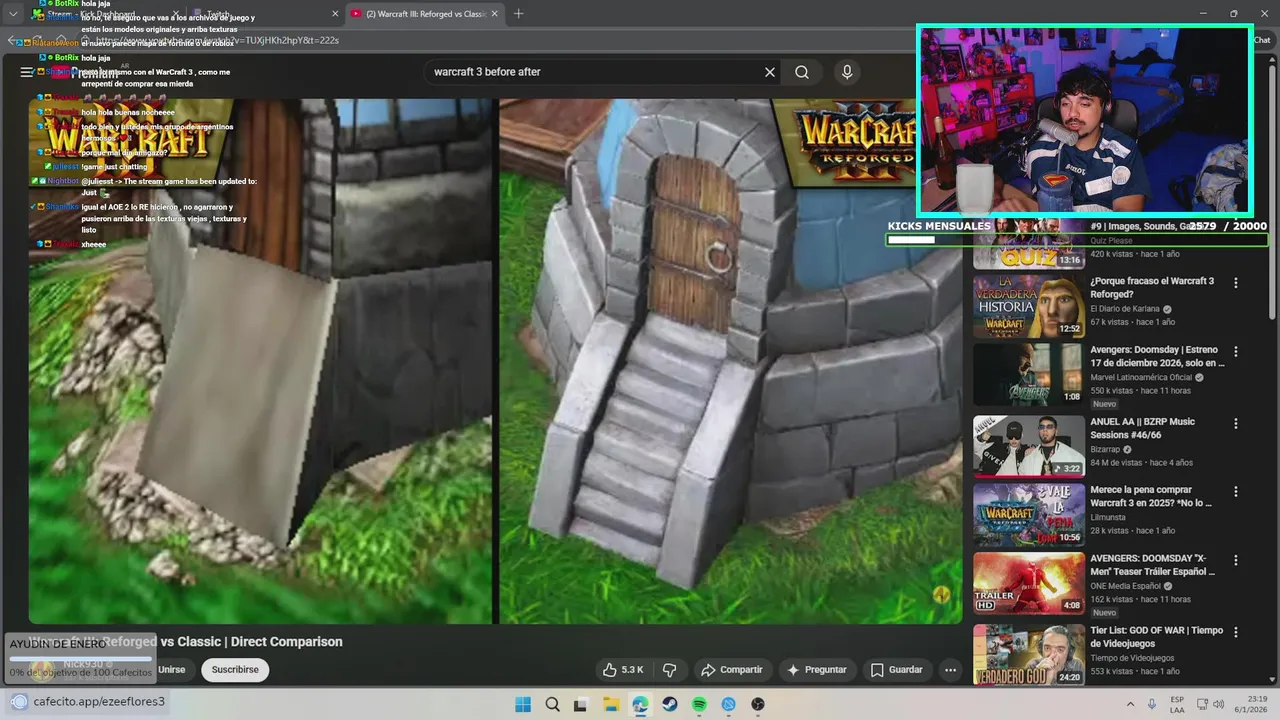Image resolution: width=1280 pixels, height=720 pixels.
Task: Open options for Avengers: Doomsday Estreno video
Action: pyautogui.click(x=1235, y=352)
